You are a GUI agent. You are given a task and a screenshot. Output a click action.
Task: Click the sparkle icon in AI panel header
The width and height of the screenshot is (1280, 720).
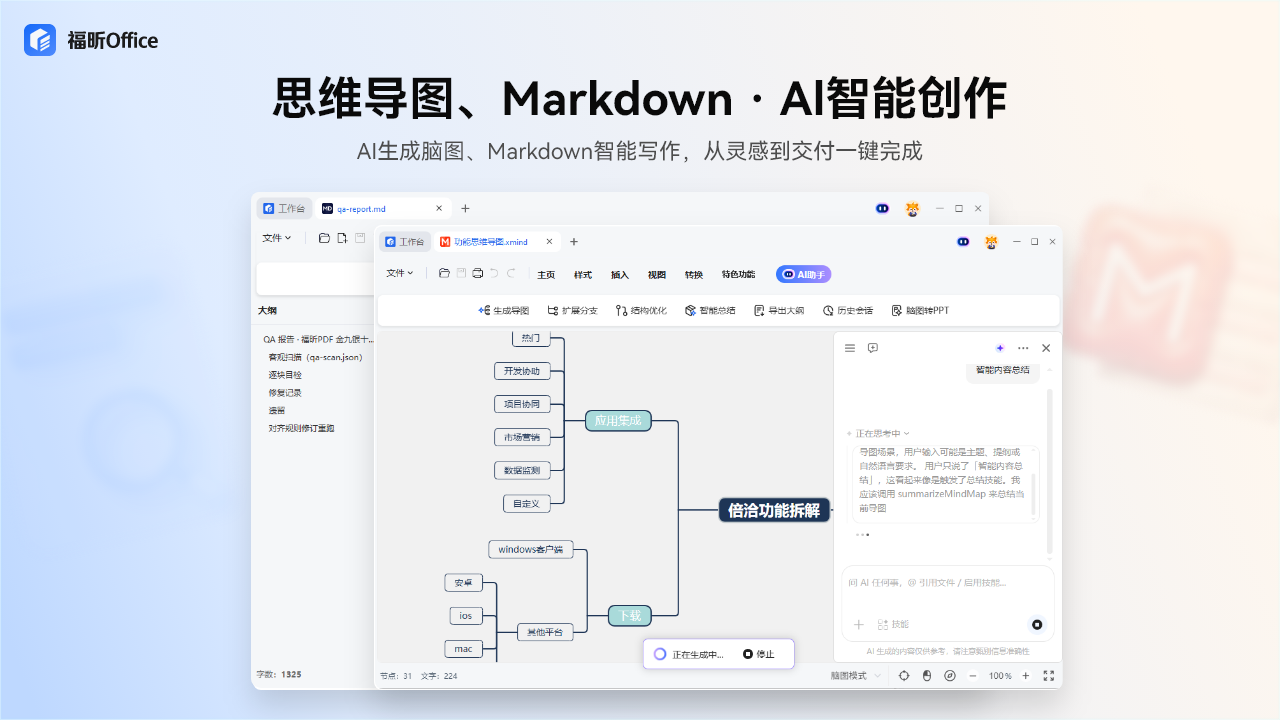(1000, 348)
